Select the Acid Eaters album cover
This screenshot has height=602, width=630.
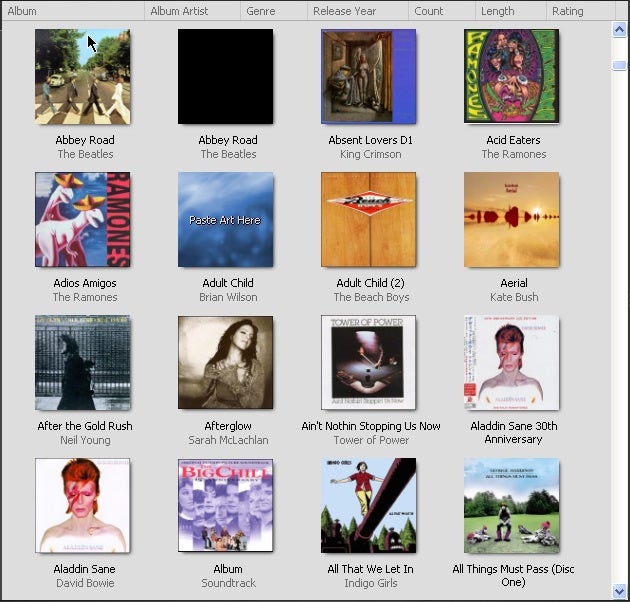pos(511,76)
